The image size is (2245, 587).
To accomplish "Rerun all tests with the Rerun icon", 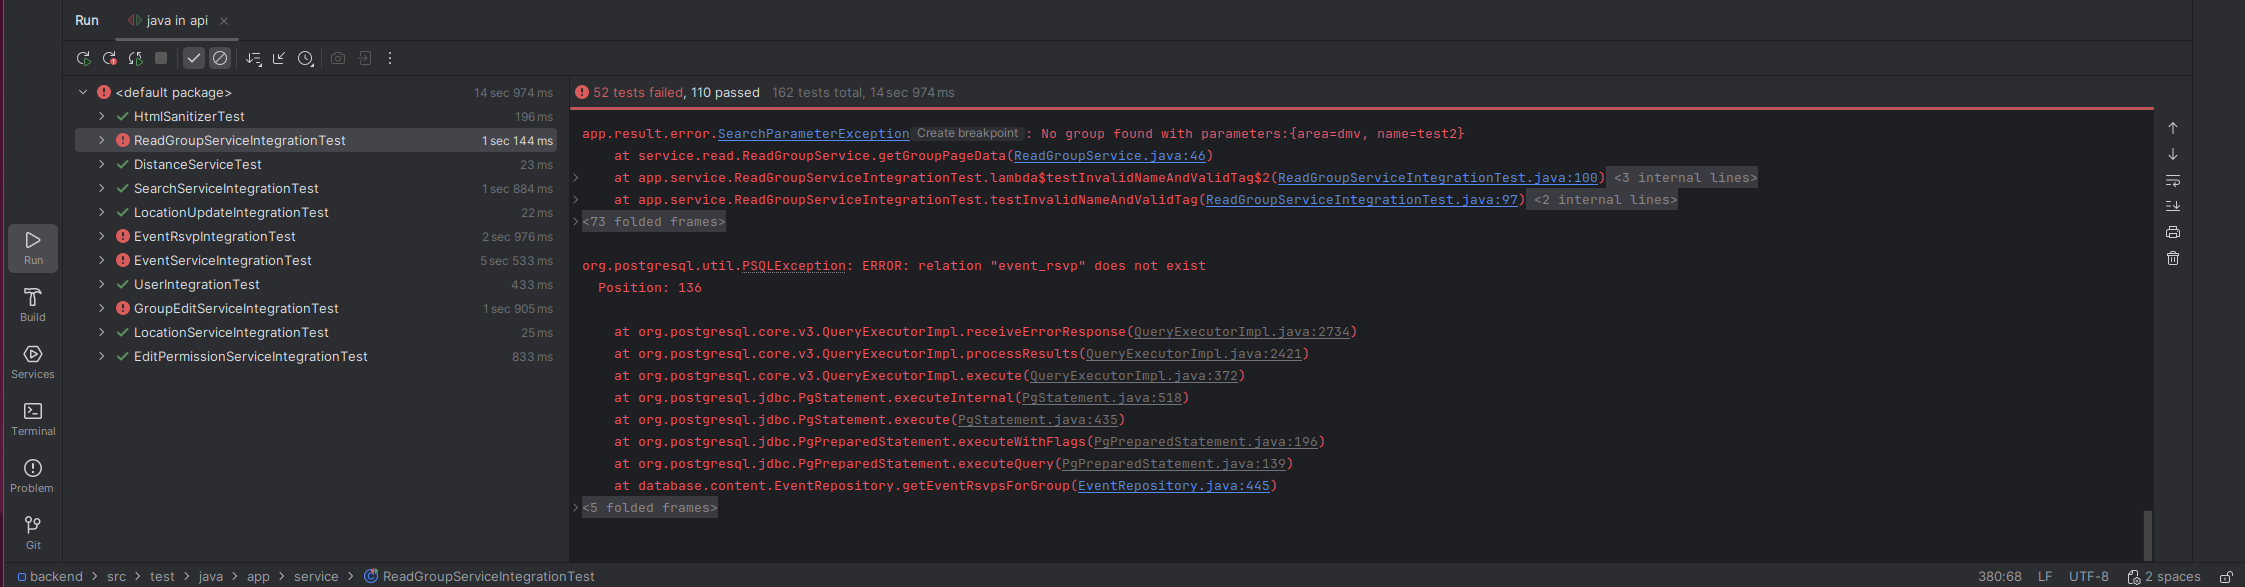I will click(x=84, y=59).
